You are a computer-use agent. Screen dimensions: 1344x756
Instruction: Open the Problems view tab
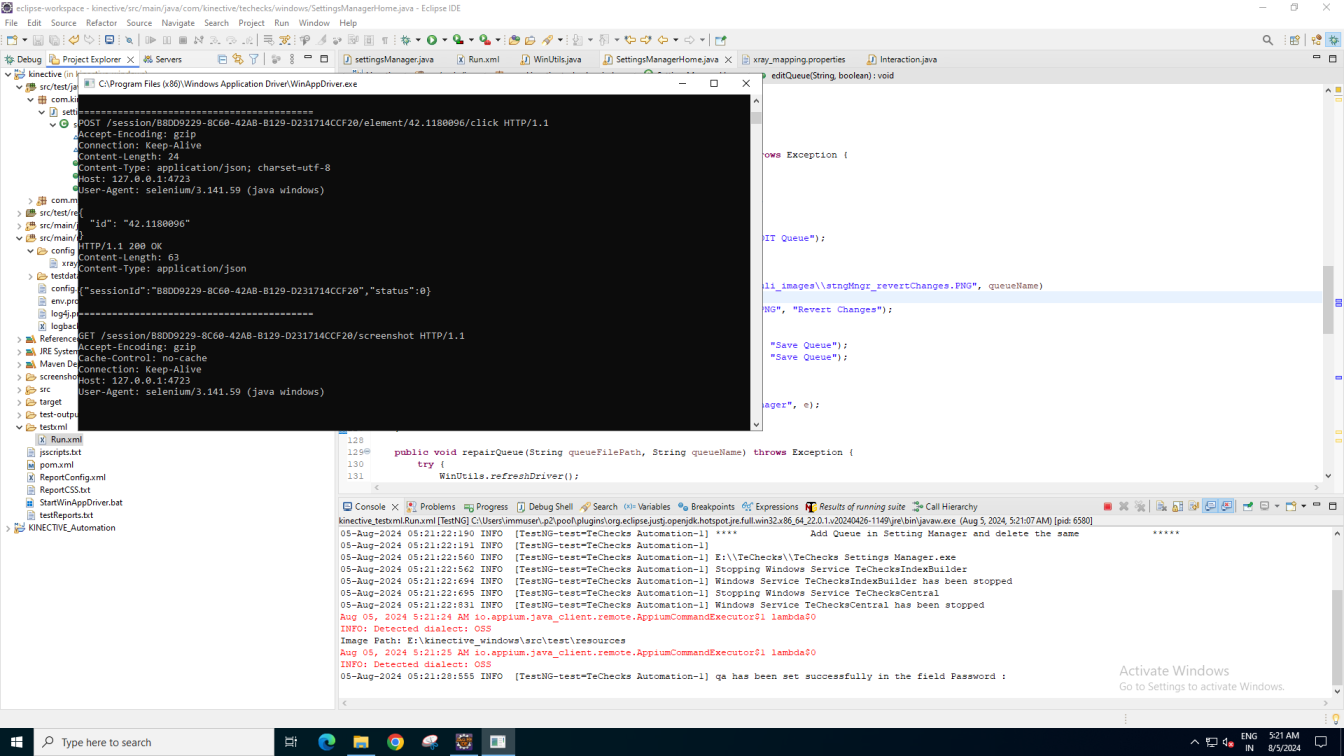coord(436,507)
